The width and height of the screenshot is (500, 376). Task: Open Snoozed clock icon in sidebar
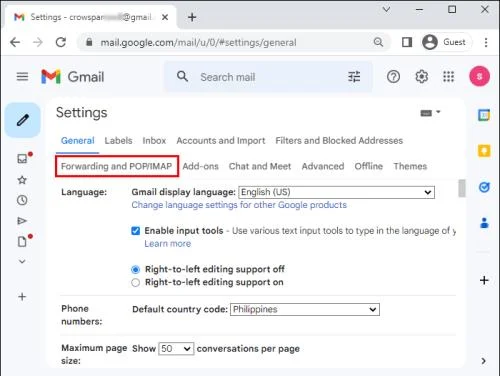(x=22, y=200)
